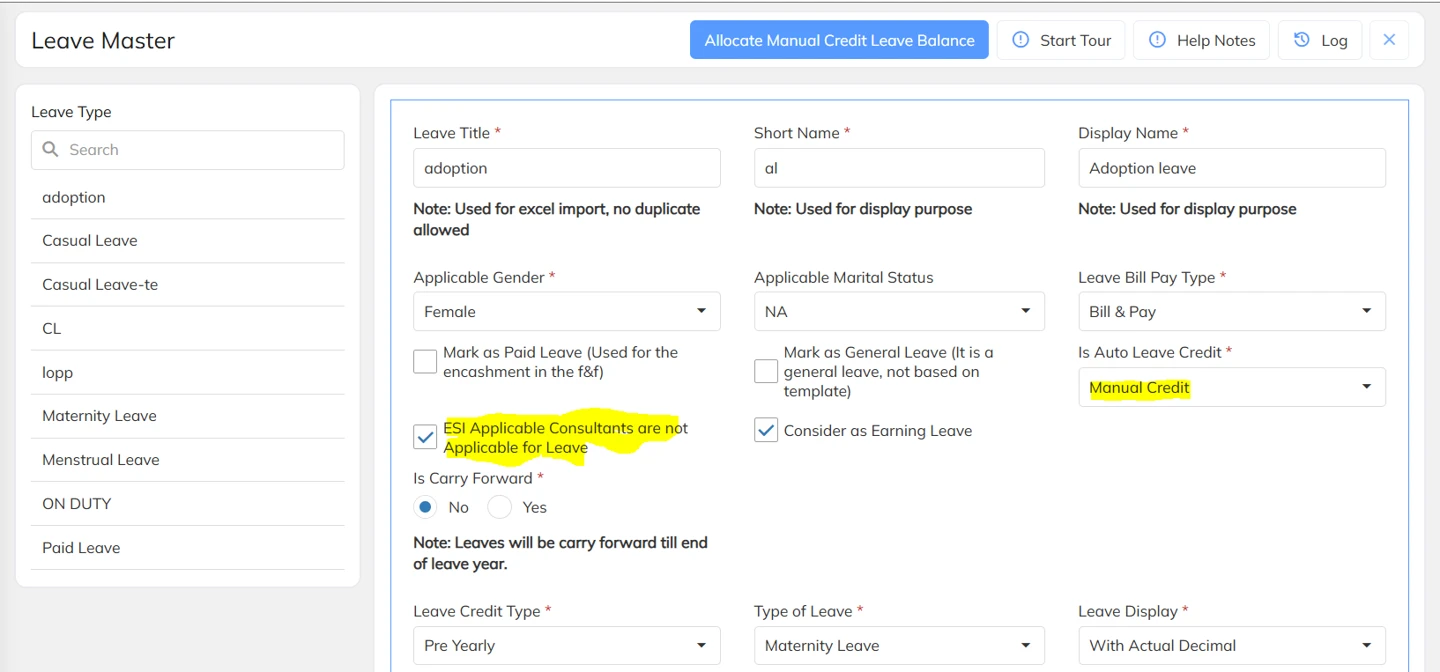
Task: Select No for Is Carry Forward
Action: pyautogui.click(x=426, y=507)
